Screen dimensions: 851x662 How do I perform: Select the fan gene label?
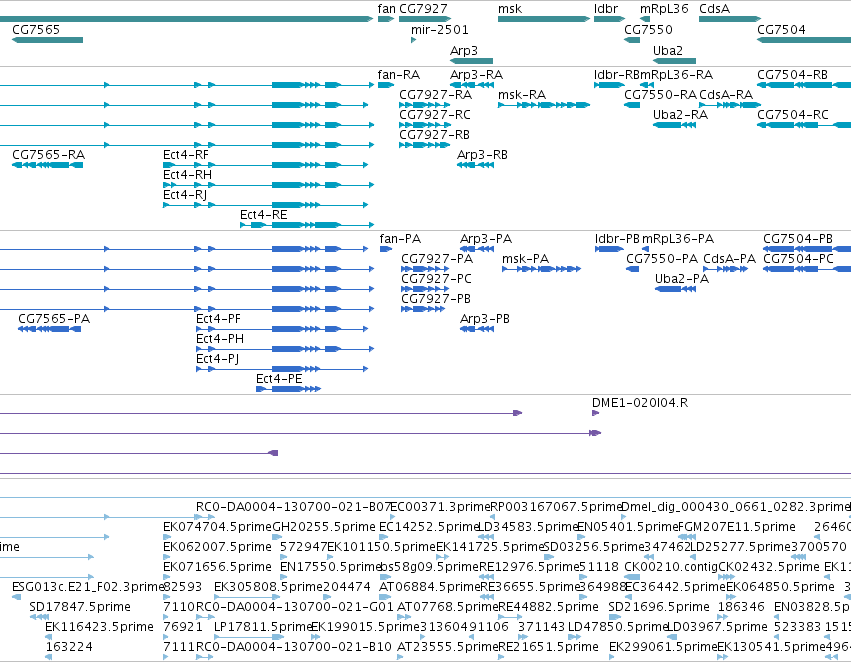point(386,9)
